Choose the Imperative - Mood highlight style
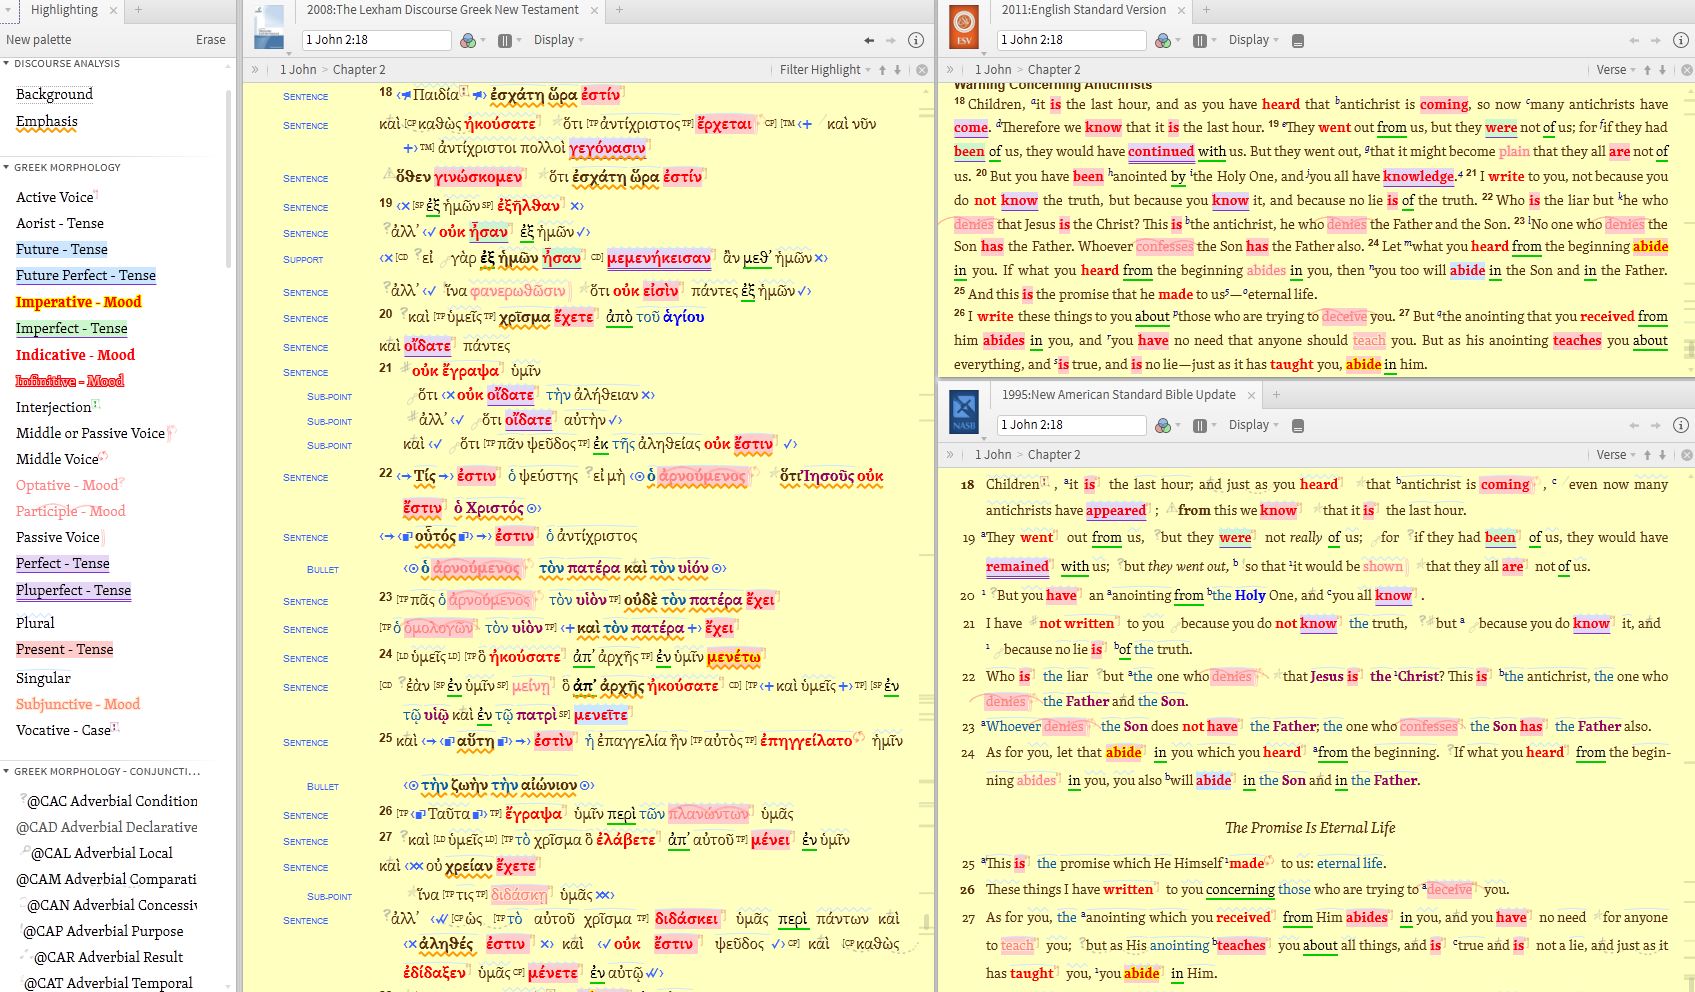This screenshot has height=992, width=1695. point(78,302)
